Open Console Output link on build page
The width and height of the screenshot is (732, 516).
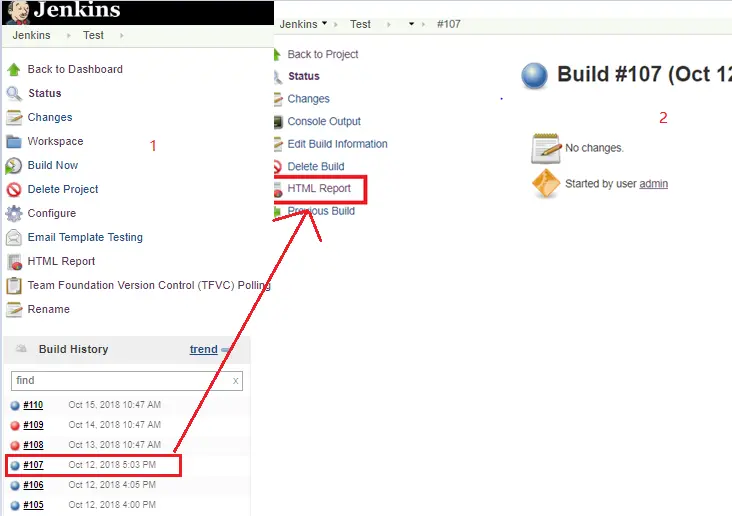[324, 121]
